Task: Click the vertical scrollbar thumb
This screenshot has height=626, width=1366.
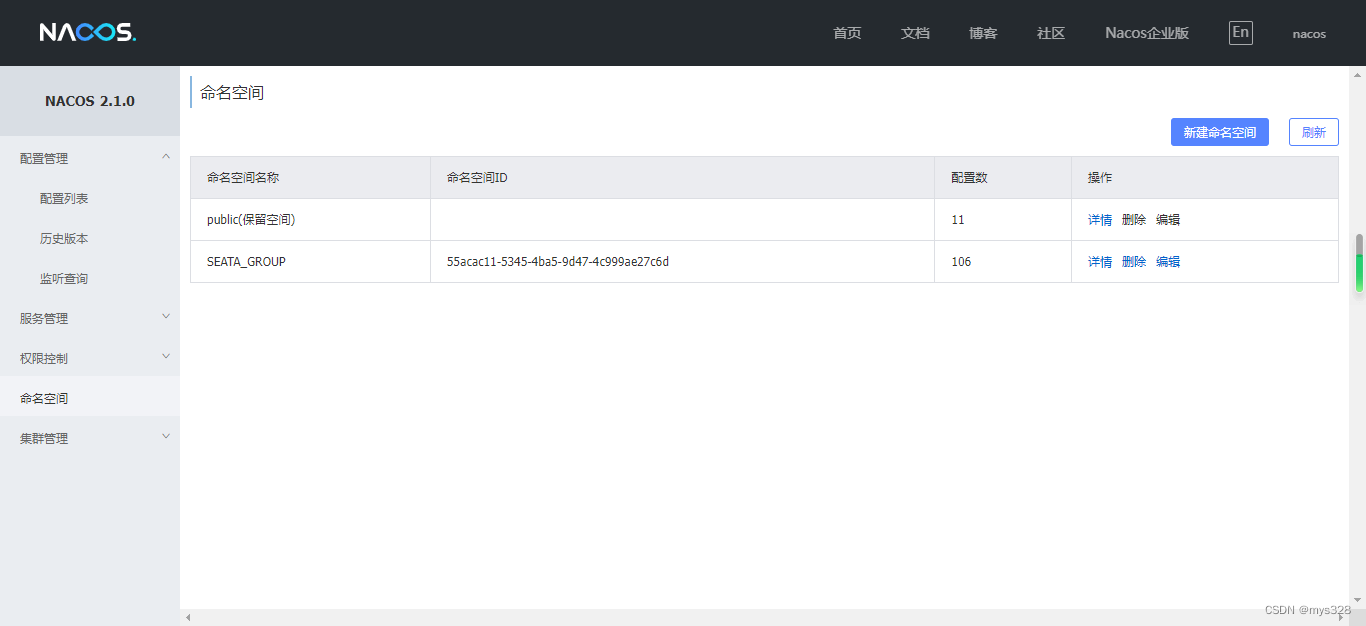Action: 1359,263
